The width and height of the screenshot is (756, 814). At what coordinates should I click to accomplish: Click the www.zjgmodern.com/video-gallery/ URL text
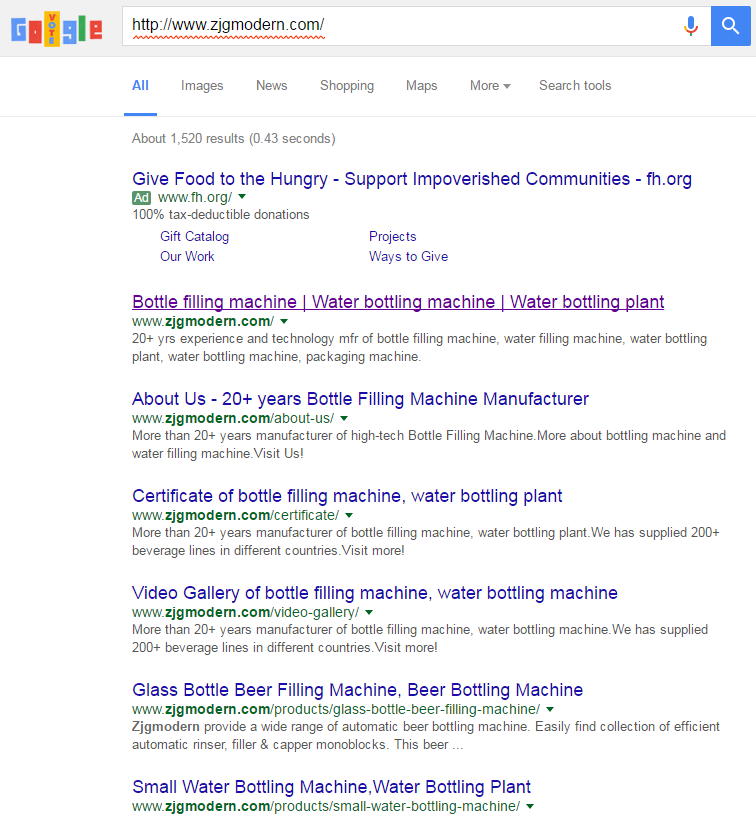pyautogui.click(x=246, y=613)
